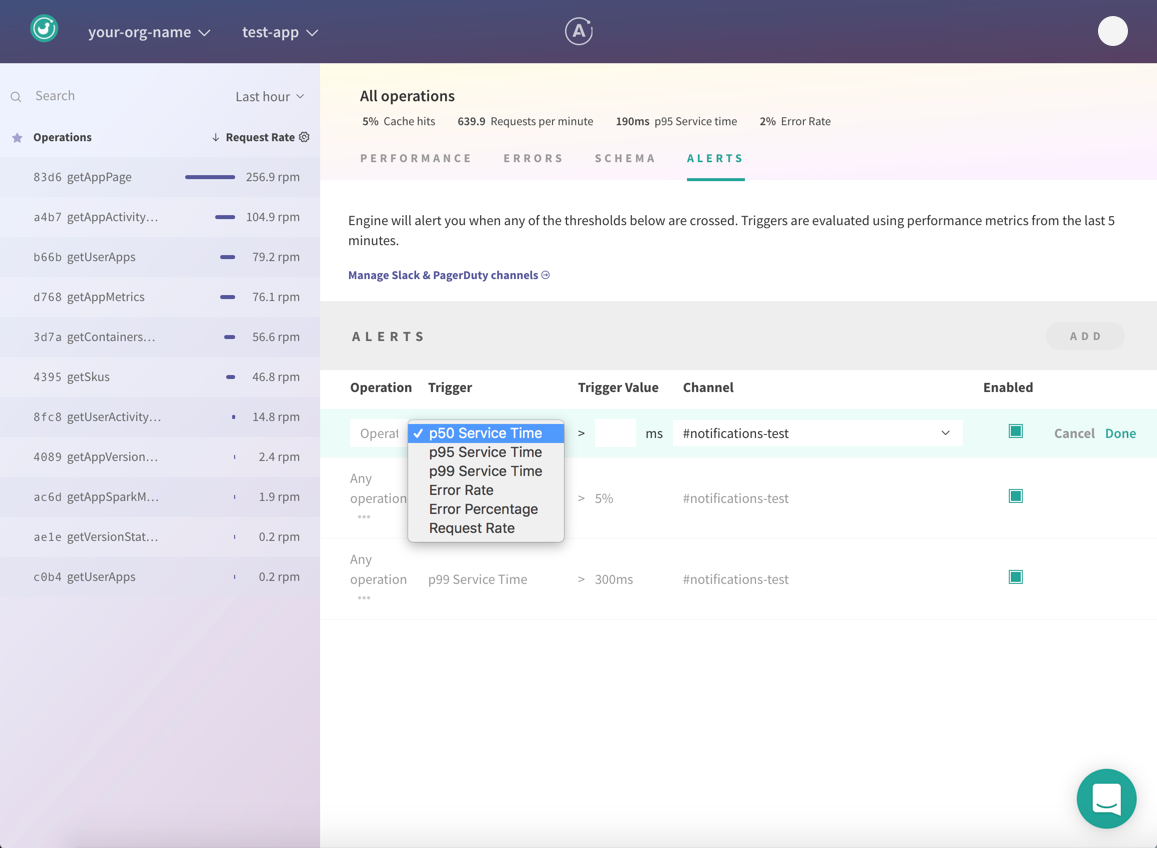Open Request Rate column settings gear
Viewport: 1157px width, 848px height.
tap(304, 137)
